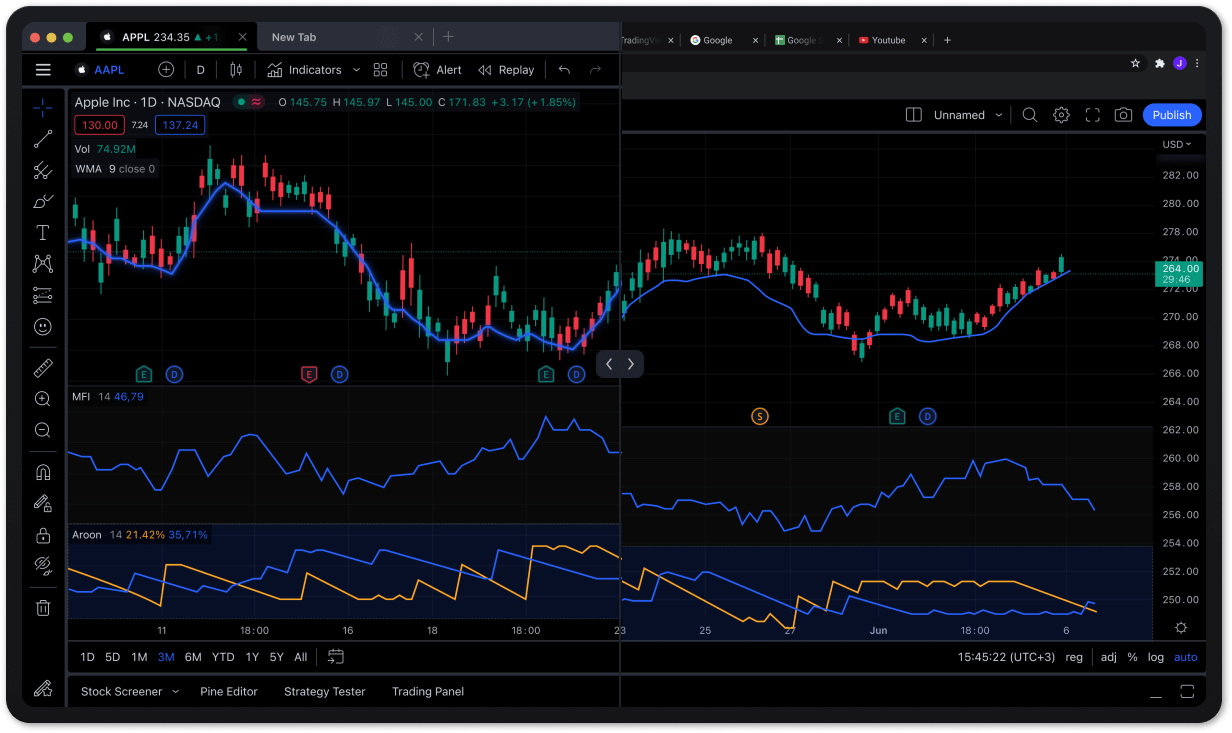The width and height of the screenshot is (1232, 733).
Task: Lock all drawing tools with the padlock
Action: coord(42,534)
